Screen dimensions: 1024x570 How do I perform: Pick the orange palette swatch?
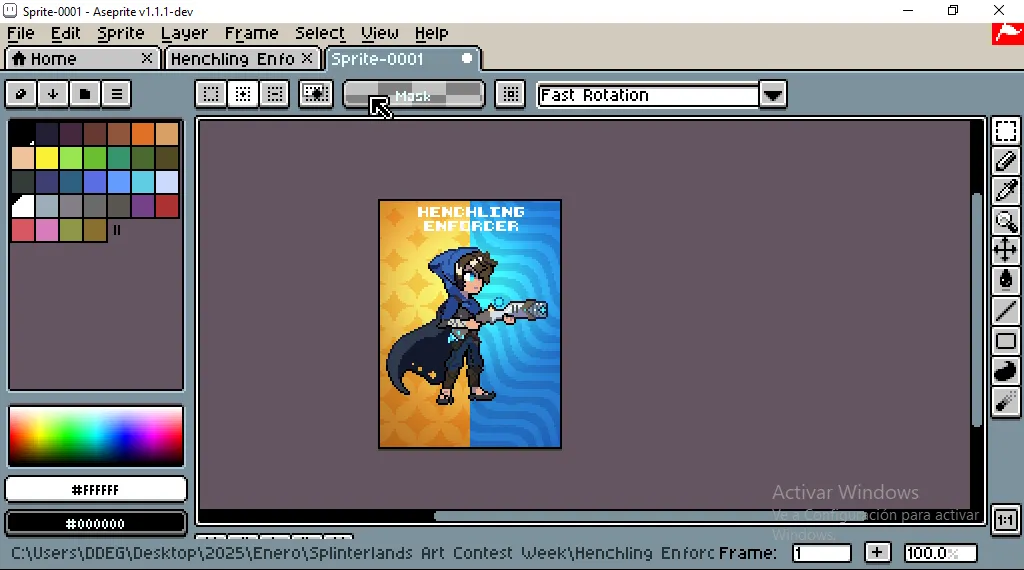(x=143, y=134)
